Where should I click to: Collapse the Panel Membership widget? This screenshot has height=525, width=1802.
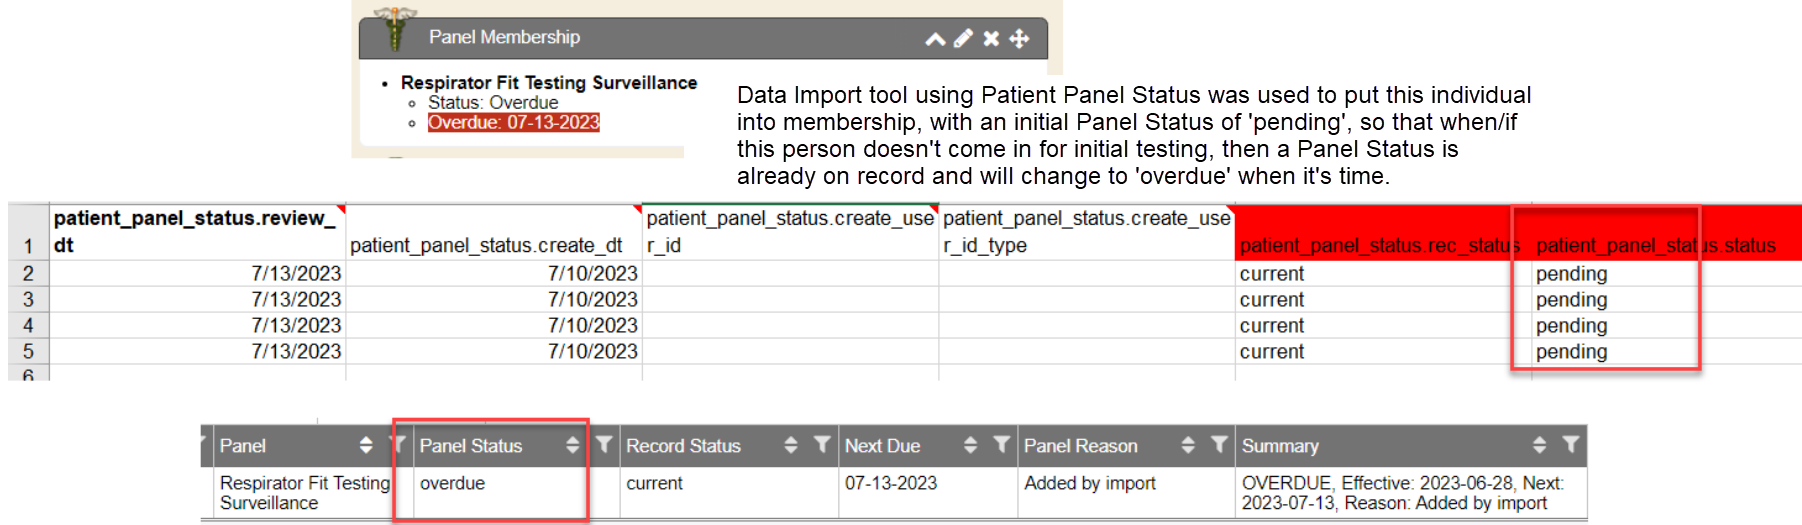(935, 39)
